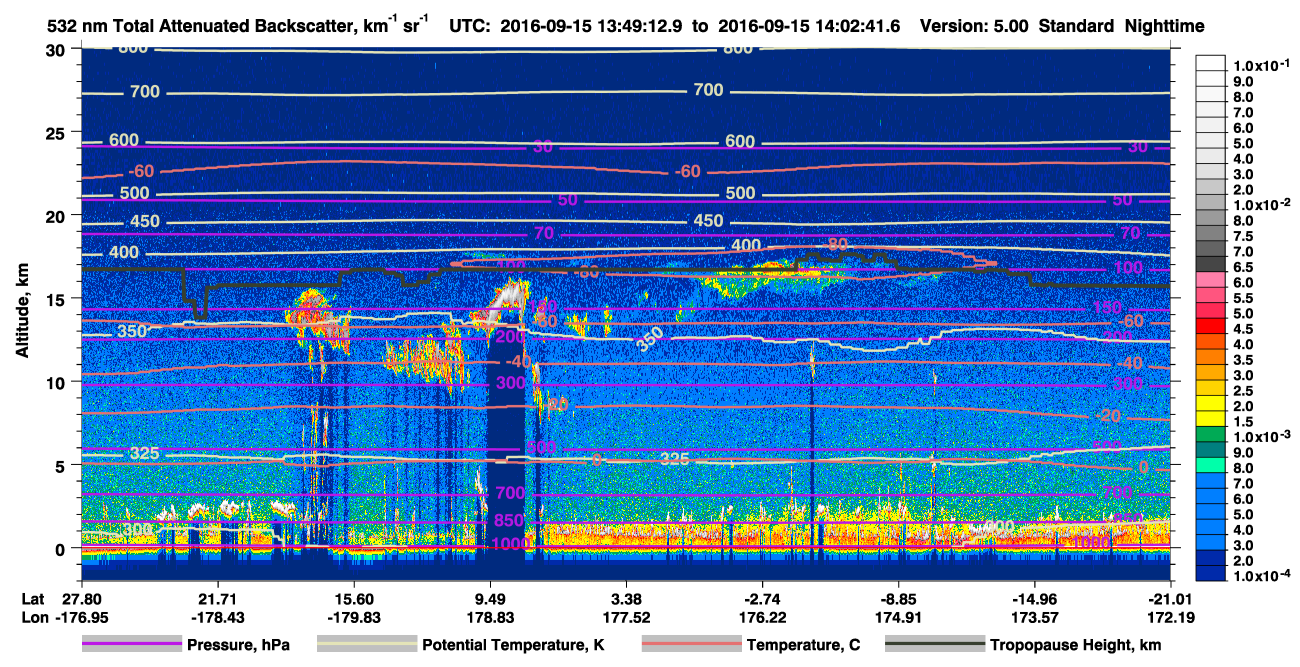The width and height of the screenshot is (1300, 667).
Task: Click the latitude value '-2.74'
Action: pos(762,598)
